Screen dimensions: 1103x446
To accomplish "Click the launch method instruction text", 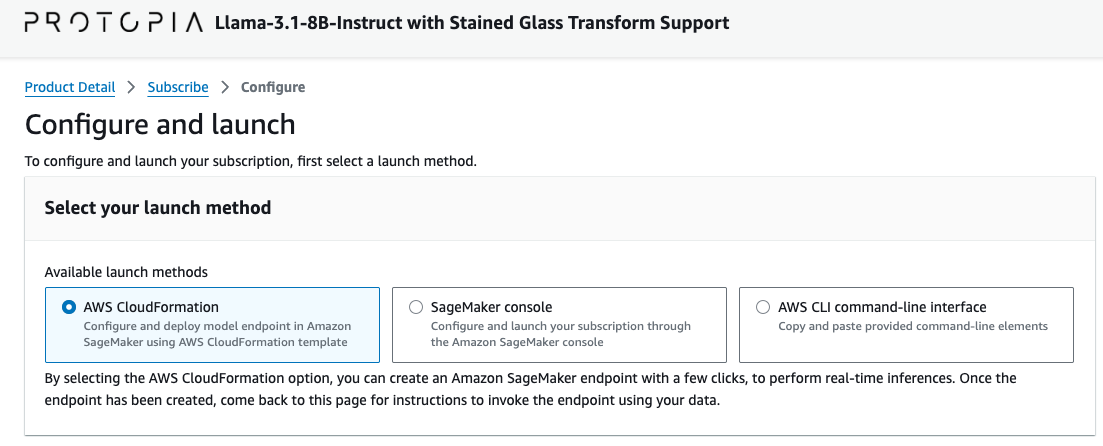I will point(250,161).
